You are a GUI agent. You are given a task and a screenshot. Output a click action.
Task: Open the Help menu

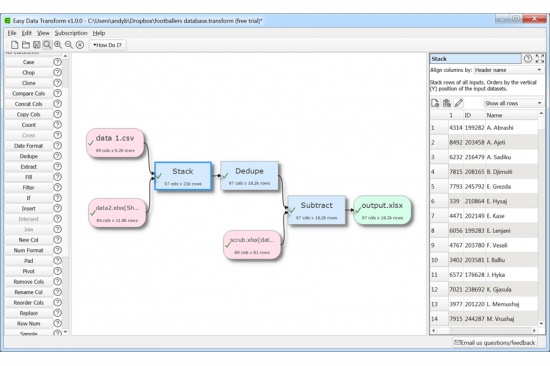(99, 33)
